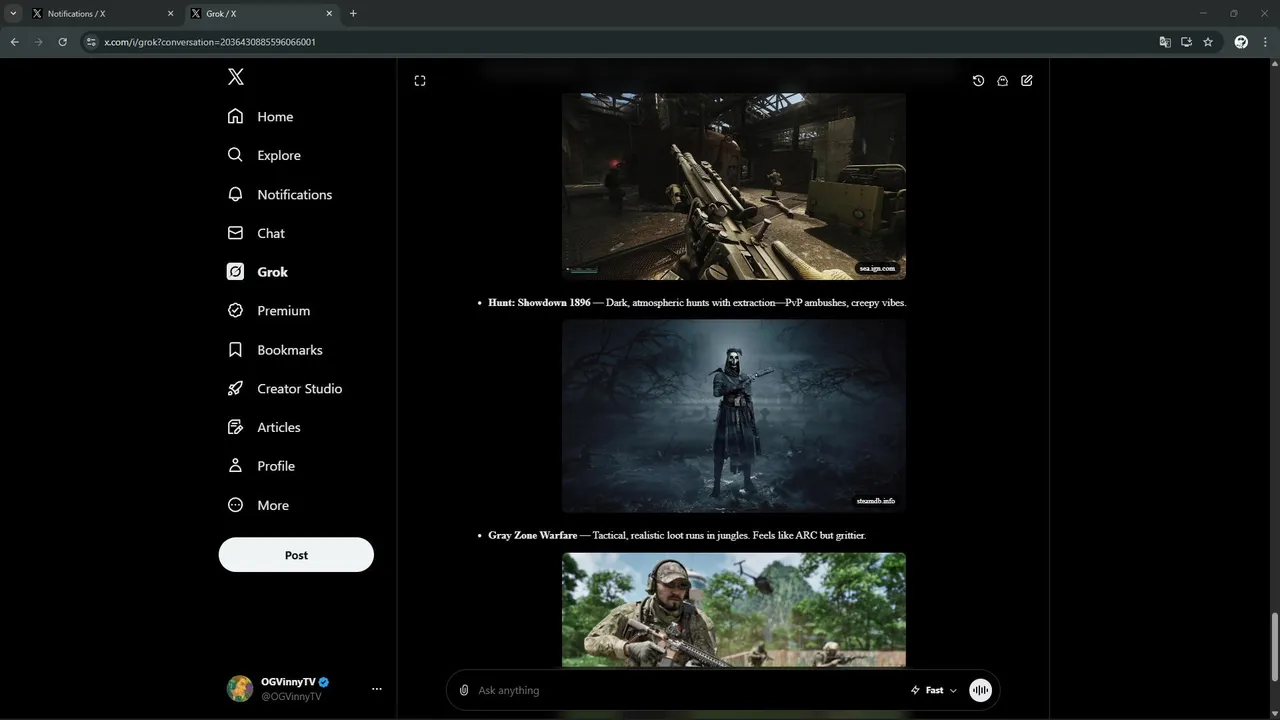Open the Fast mode dropdown
The height and width of the screenshot is (720, 1280).
pyautogui.click(x=933, y=690)
